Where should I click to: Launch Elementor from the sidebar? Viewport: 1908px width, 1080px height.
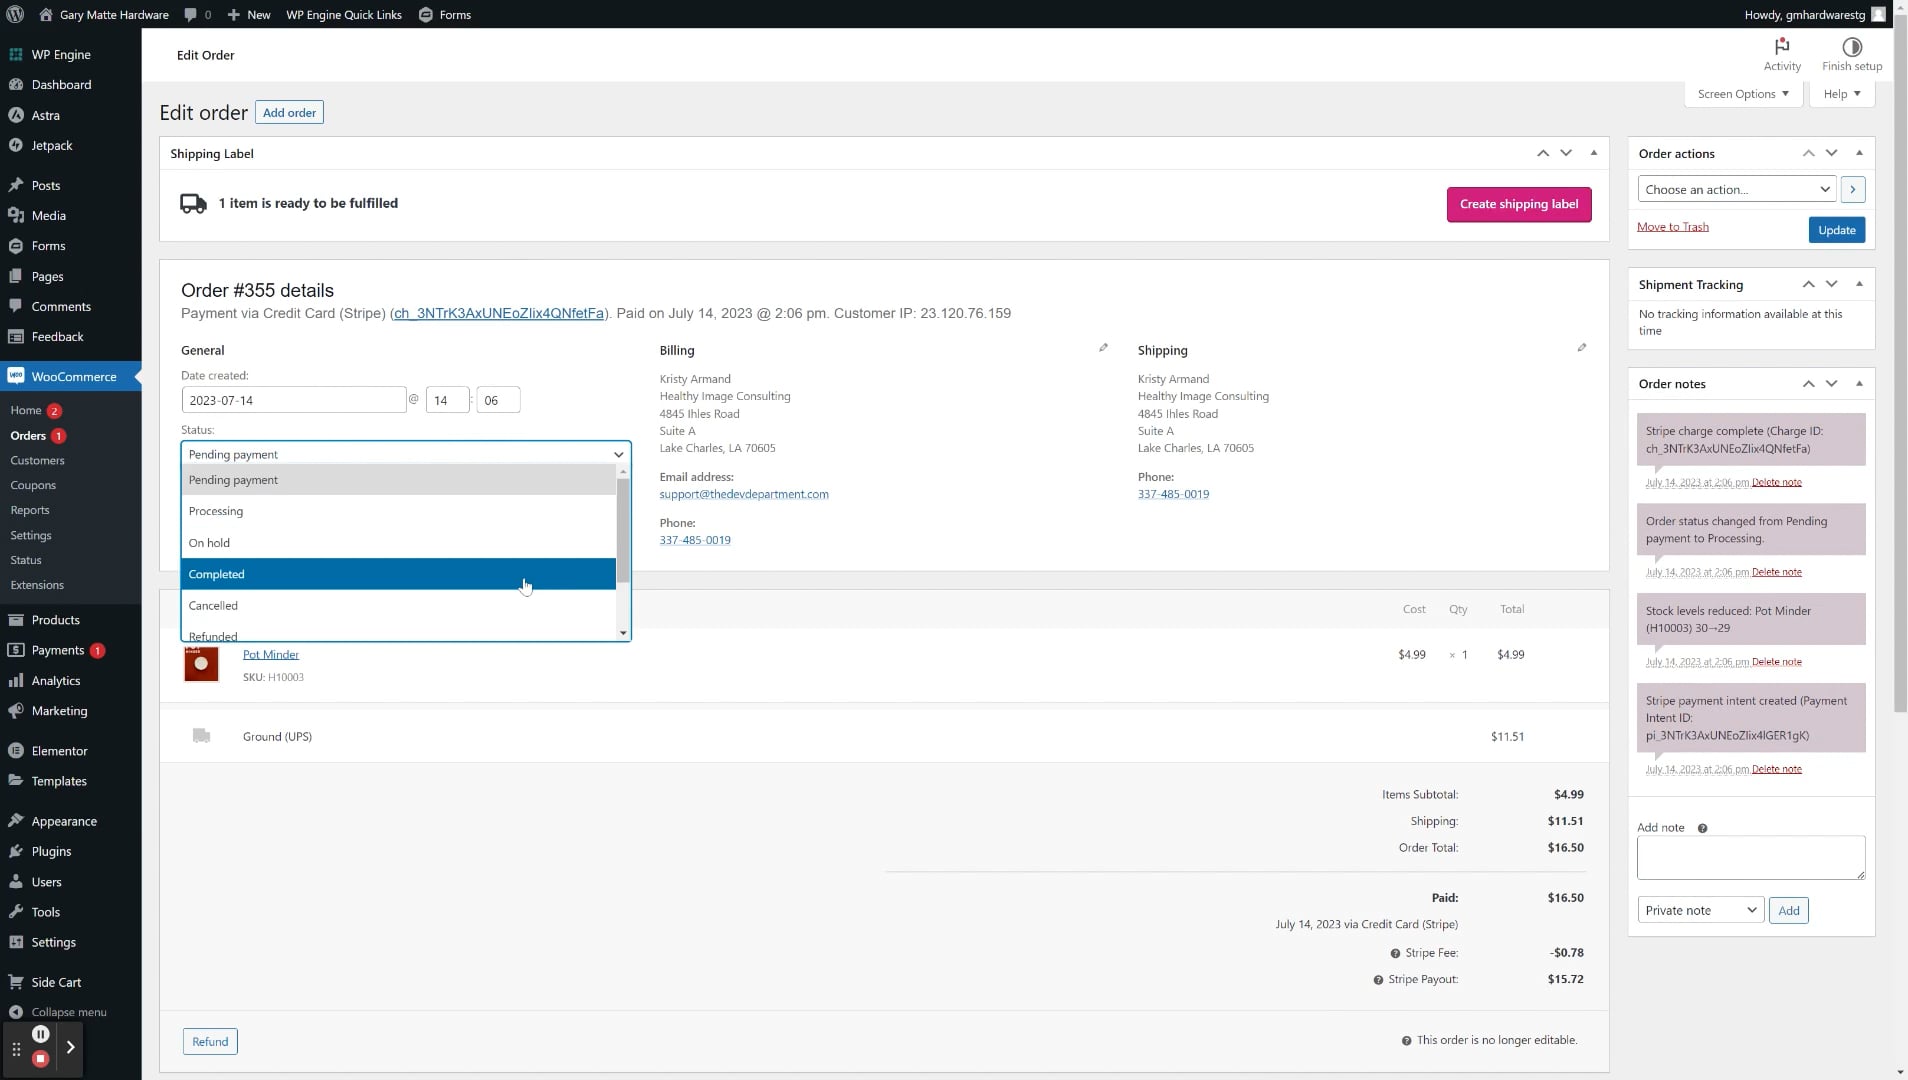(58, 750)
